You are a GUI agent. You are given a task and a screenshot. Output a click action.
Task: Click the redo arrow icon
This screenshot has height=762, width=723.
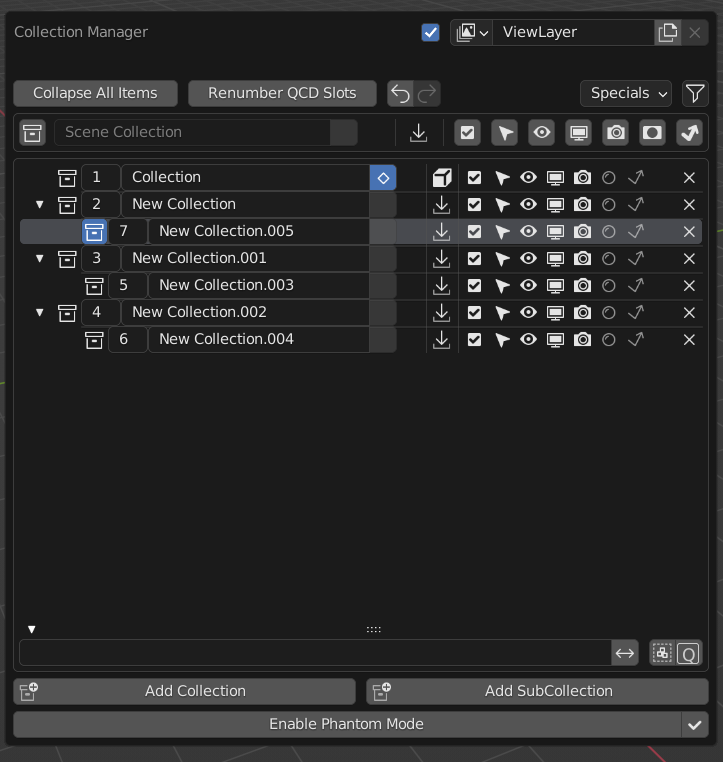tap(427, 93)
